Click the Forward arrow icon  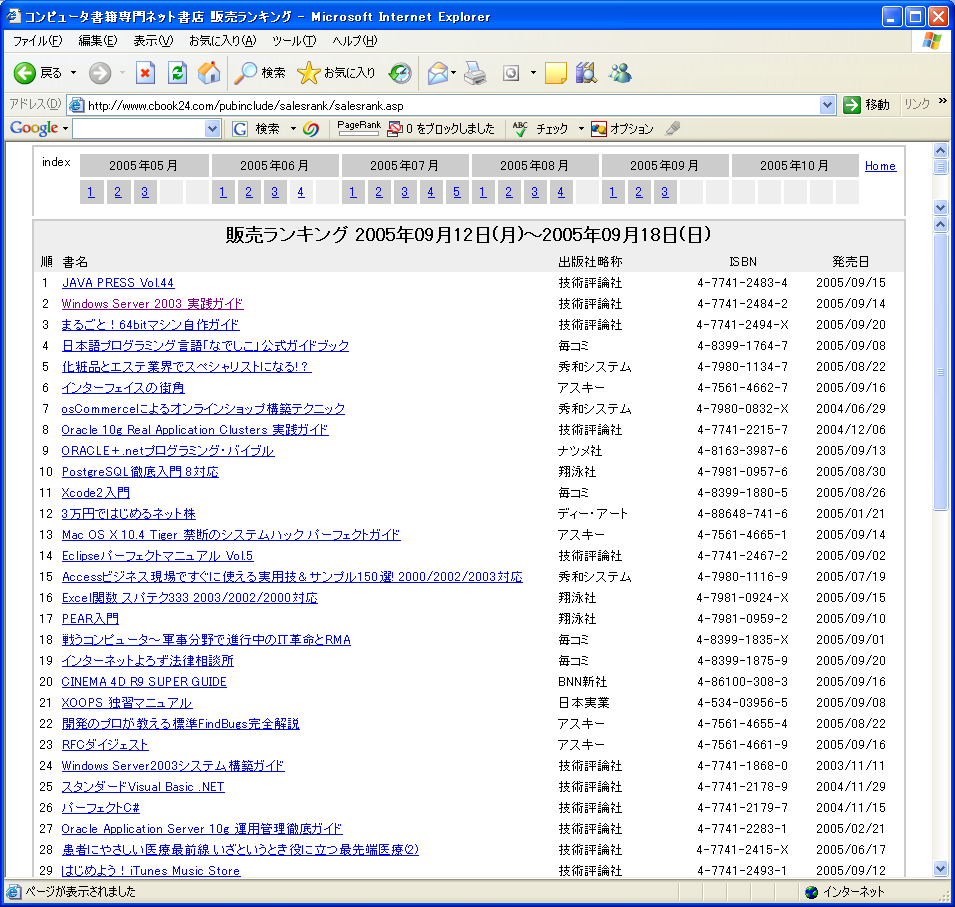(x=100, y=74)
